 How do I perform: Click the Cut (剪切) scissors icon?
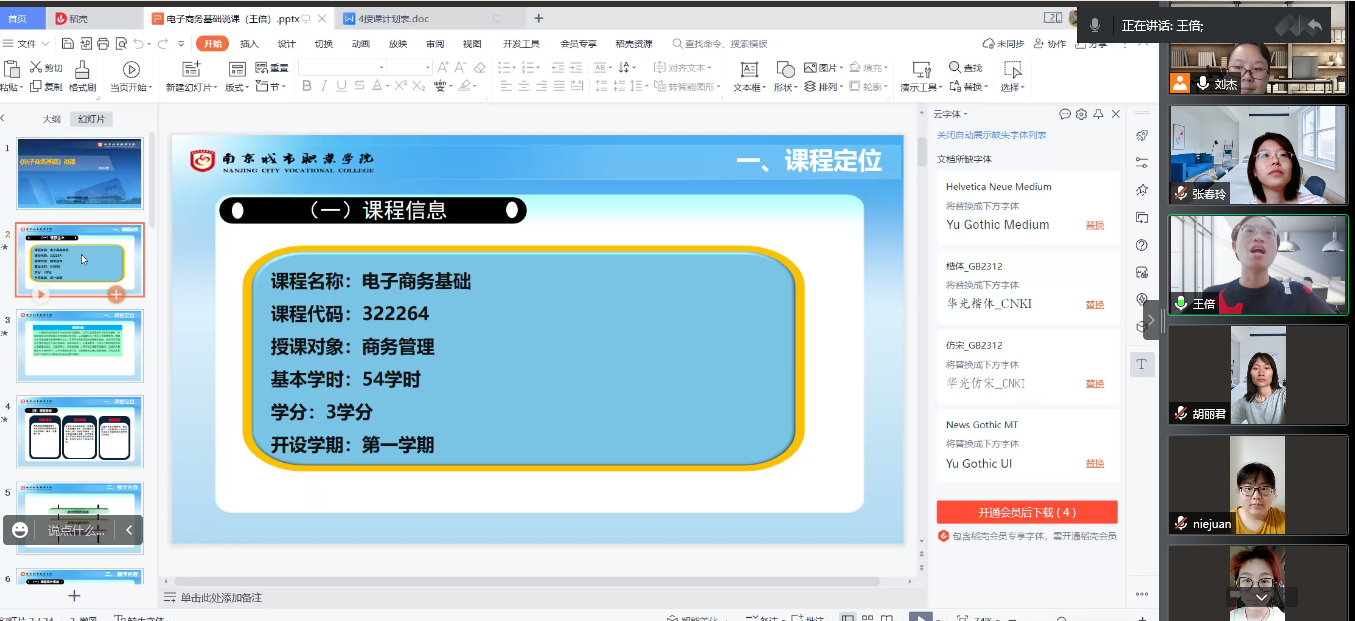36,68
